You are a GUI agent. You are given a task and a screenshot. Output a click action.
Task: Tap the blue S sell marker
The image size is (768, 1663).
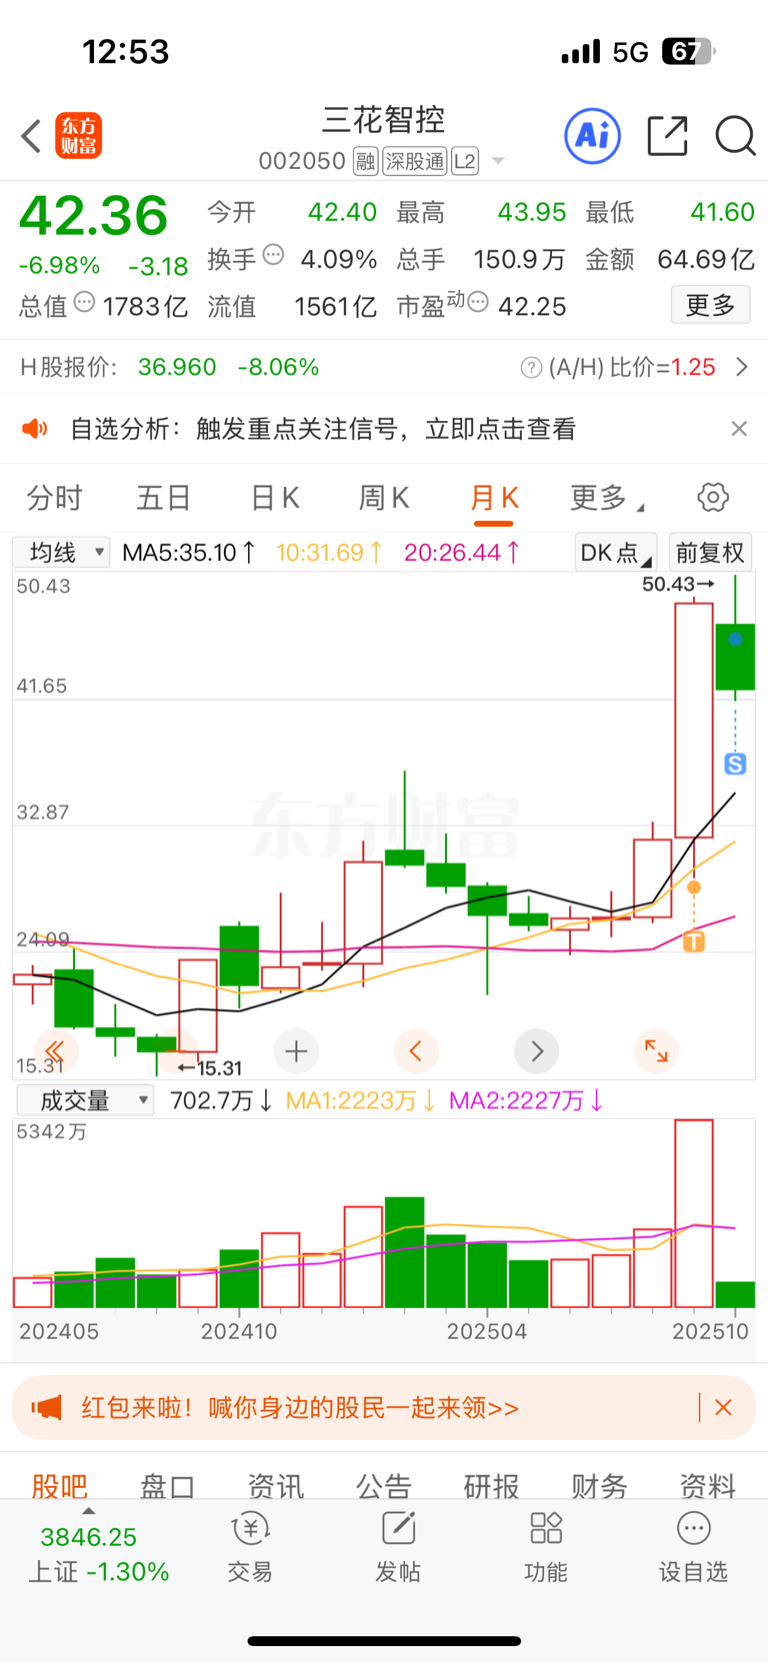pyautogui.click(x=735, y=764)
